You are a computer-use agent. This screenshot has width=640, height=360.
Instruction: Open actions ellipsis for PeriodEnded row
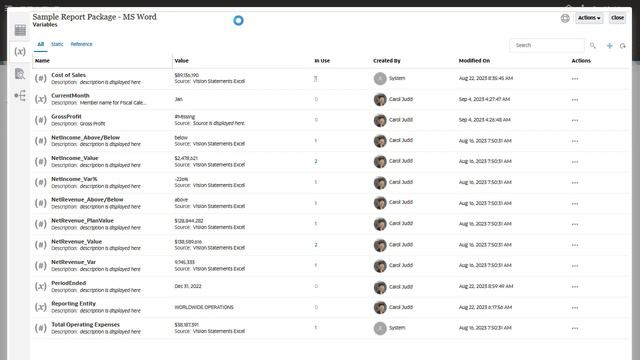click(x=575, y=287)
